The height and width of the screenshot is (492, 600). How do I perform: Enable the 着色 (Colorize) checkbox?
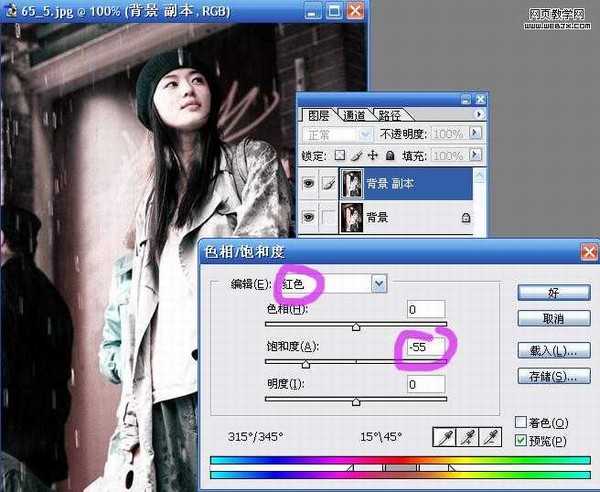tap(520, 423)
